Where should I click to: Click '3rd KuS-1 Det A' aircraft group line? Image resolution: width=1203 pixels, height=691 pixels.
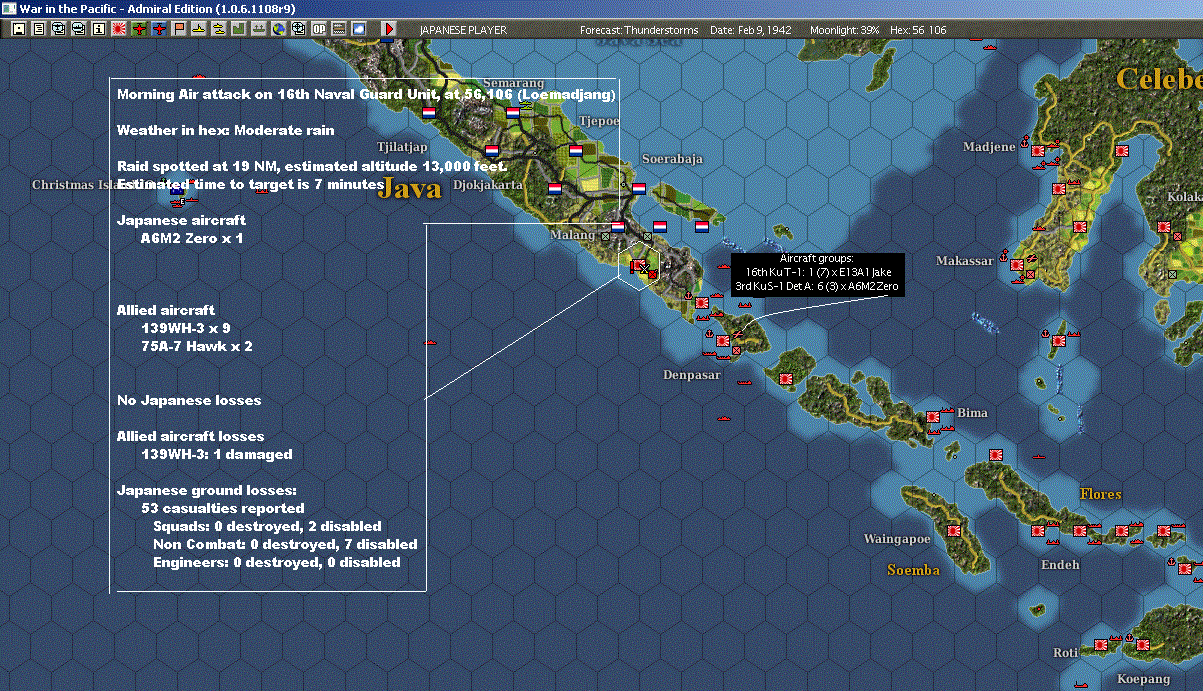tap(818, 286)
